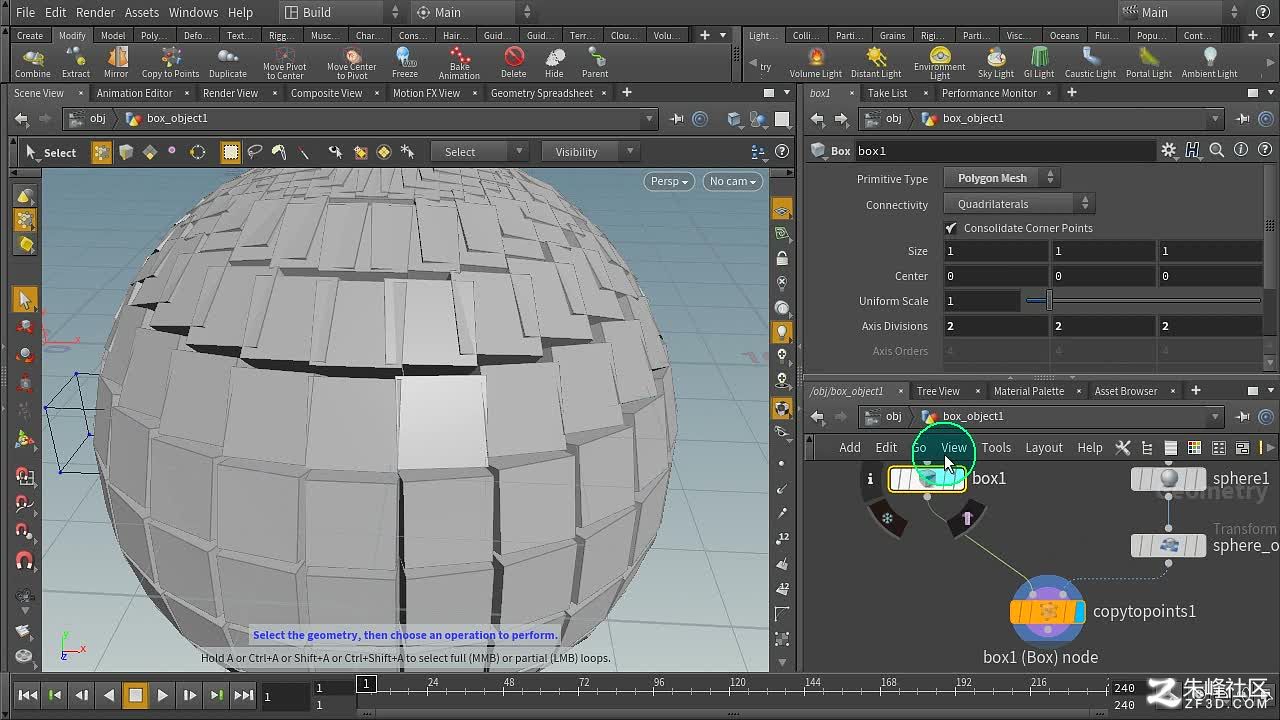Viewport: 1280px width, 720px height.
Task: Click the Freeze shelf tool
Action: point(405,62)
